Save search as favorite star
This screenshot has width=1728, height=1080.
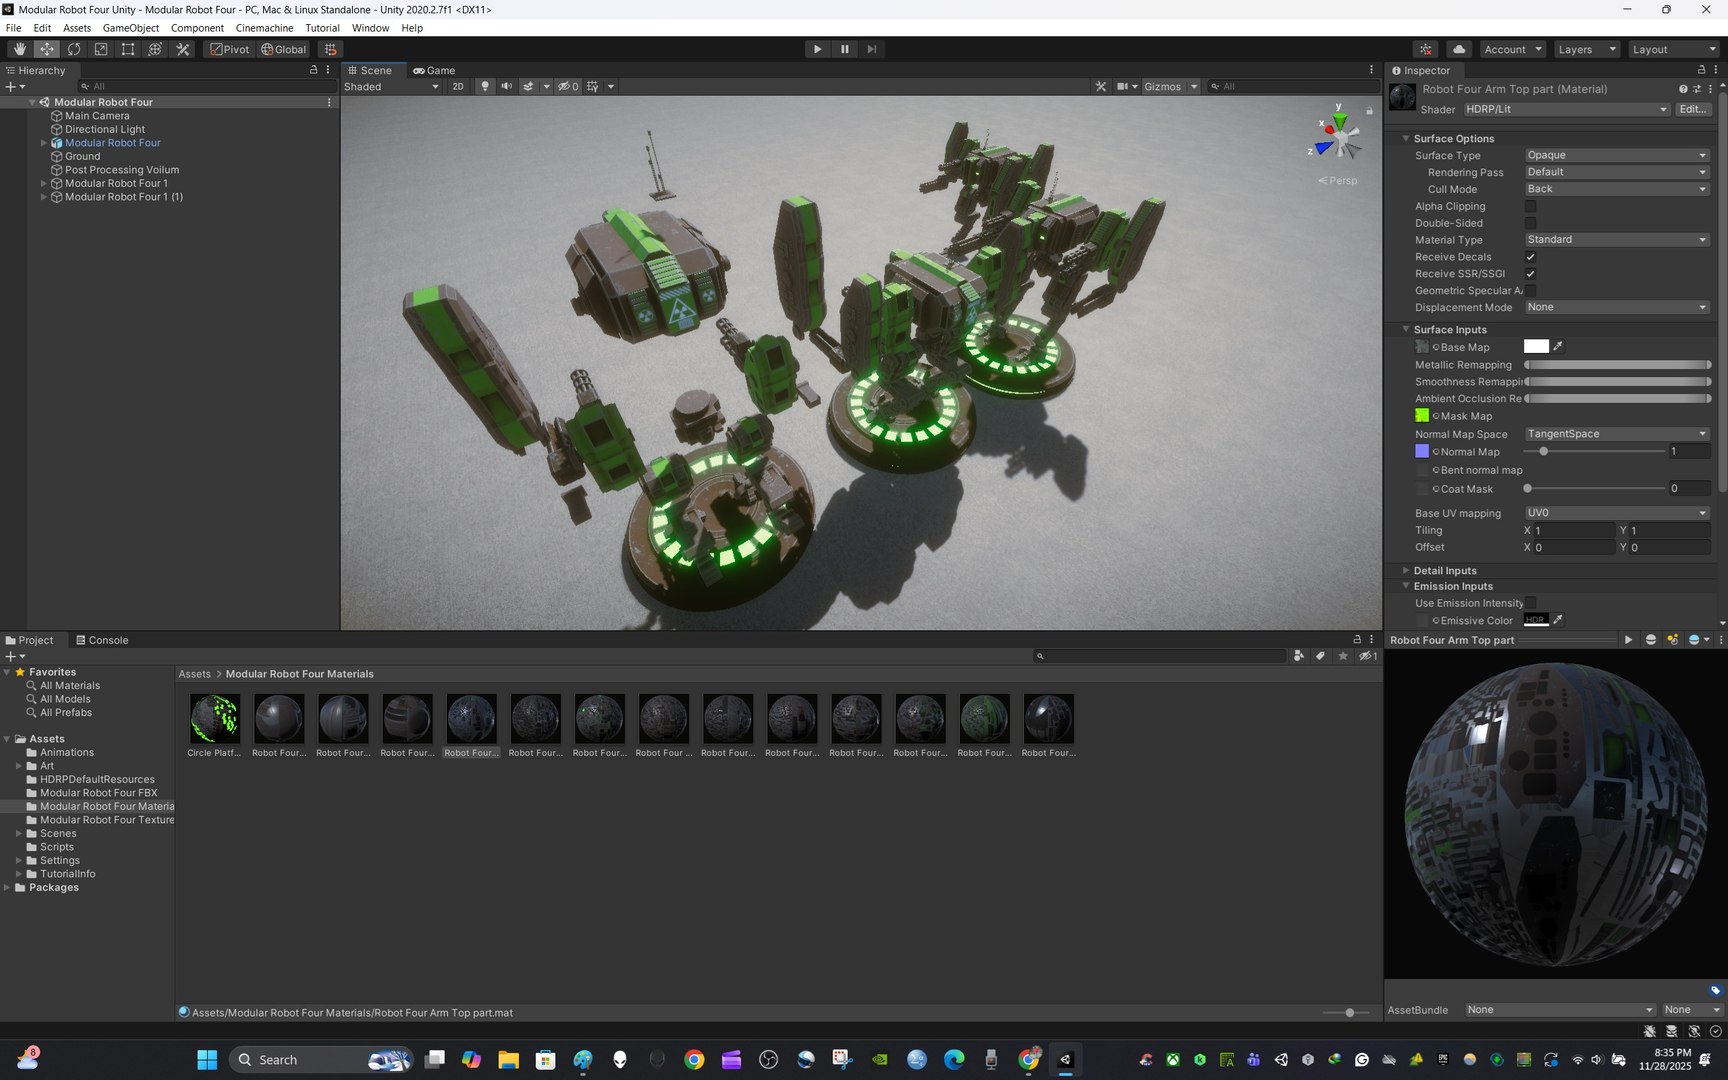[x=1343, y=656]
